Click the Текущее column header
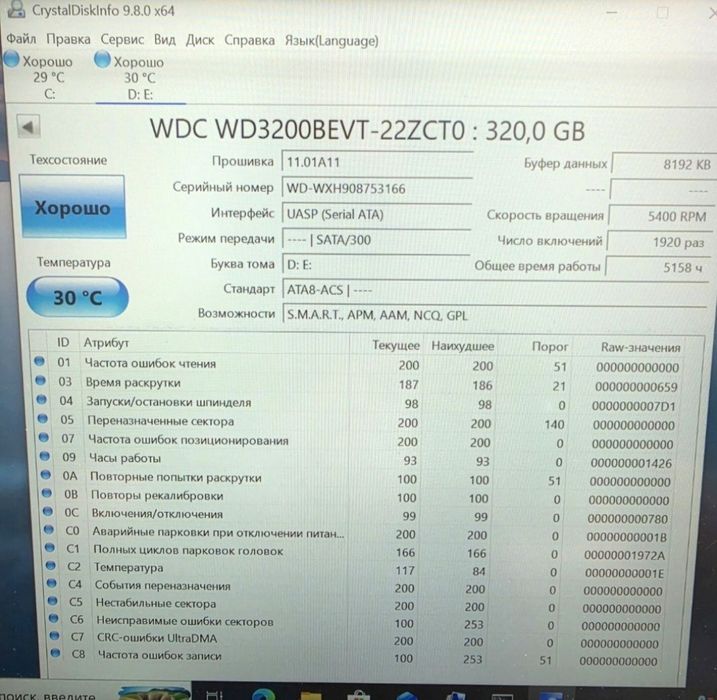 pos(396,345)
